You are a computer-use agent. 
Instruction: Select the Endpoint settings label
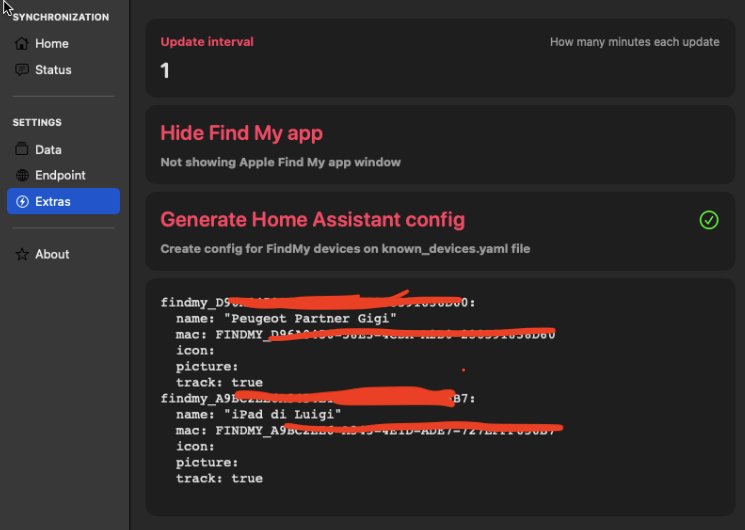click(60, 175)
